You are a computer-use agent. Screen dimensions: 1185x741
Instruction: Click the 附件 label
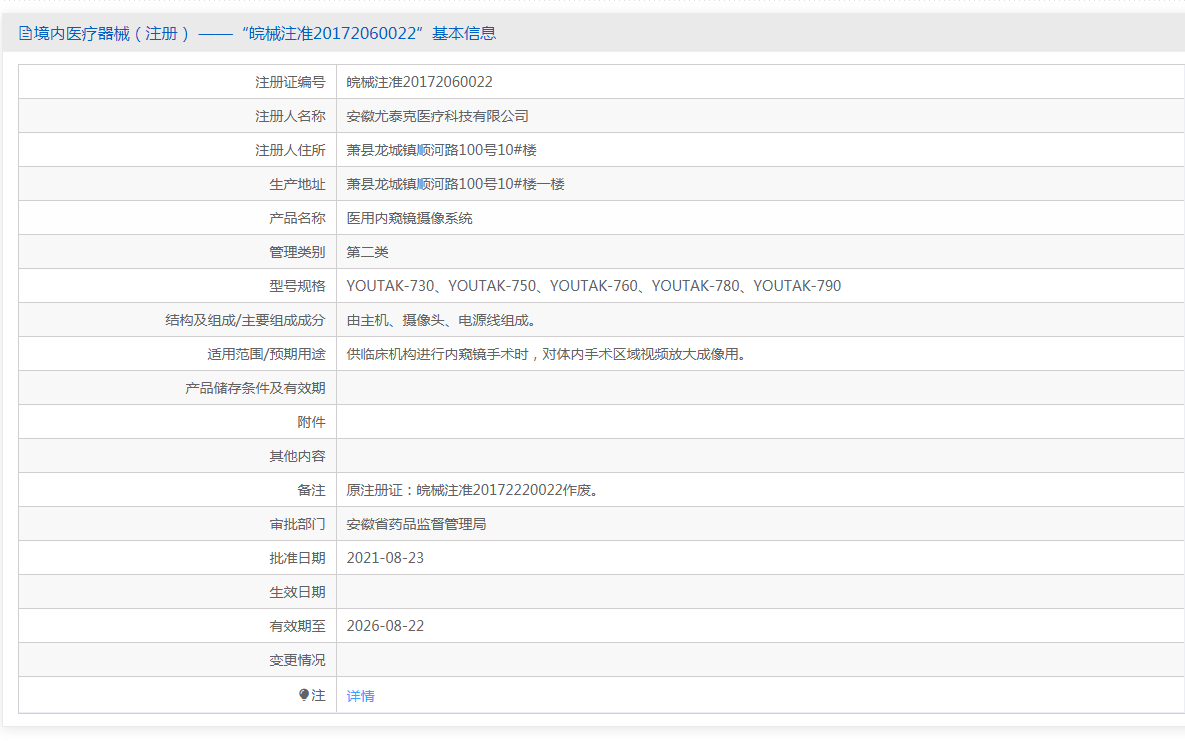[311, 422]
